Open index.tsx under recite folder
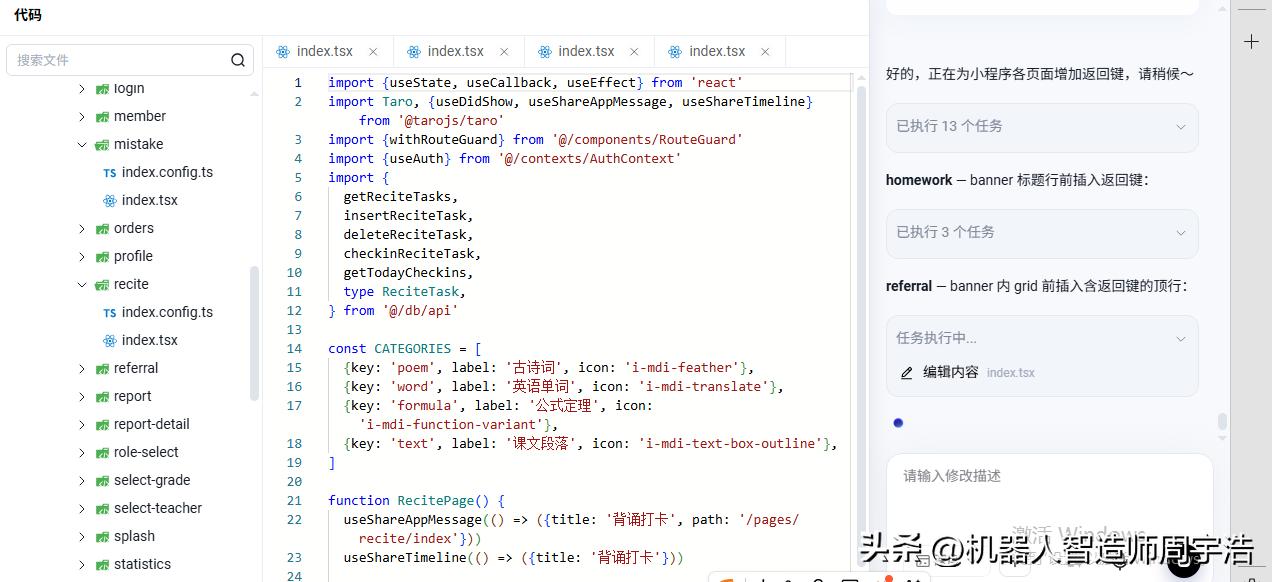 [x=150, y=340]
